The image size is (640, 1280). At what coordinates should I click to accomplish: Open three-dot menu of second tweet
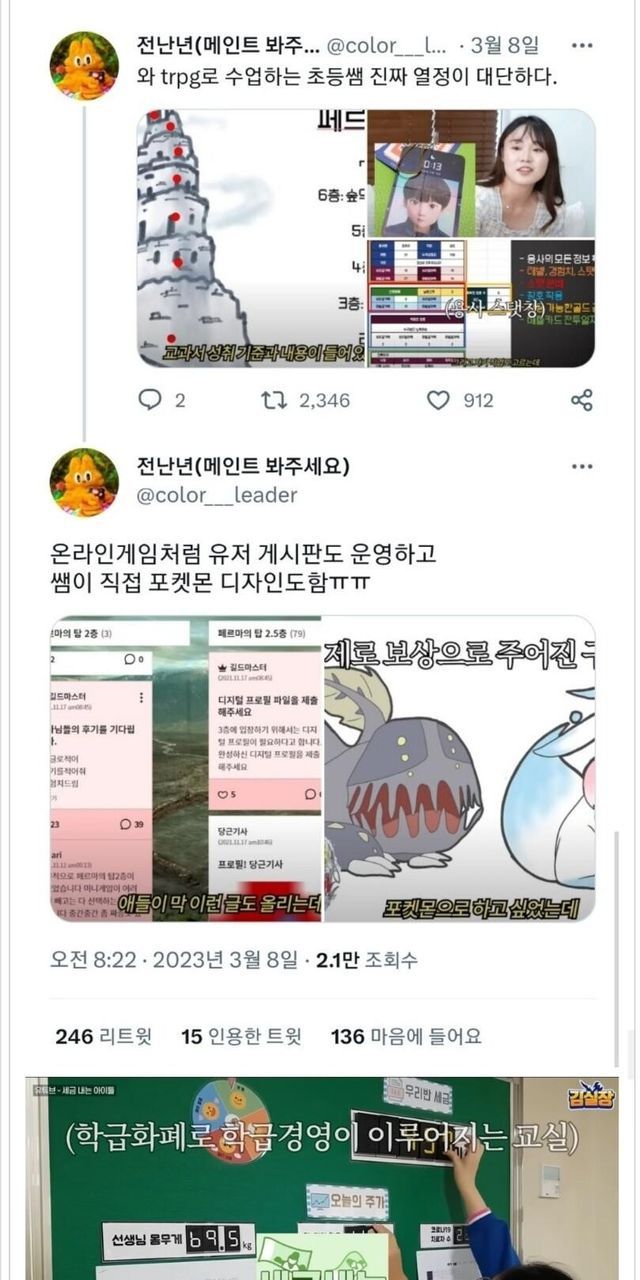pyautogui.click(x=582, y=467)
